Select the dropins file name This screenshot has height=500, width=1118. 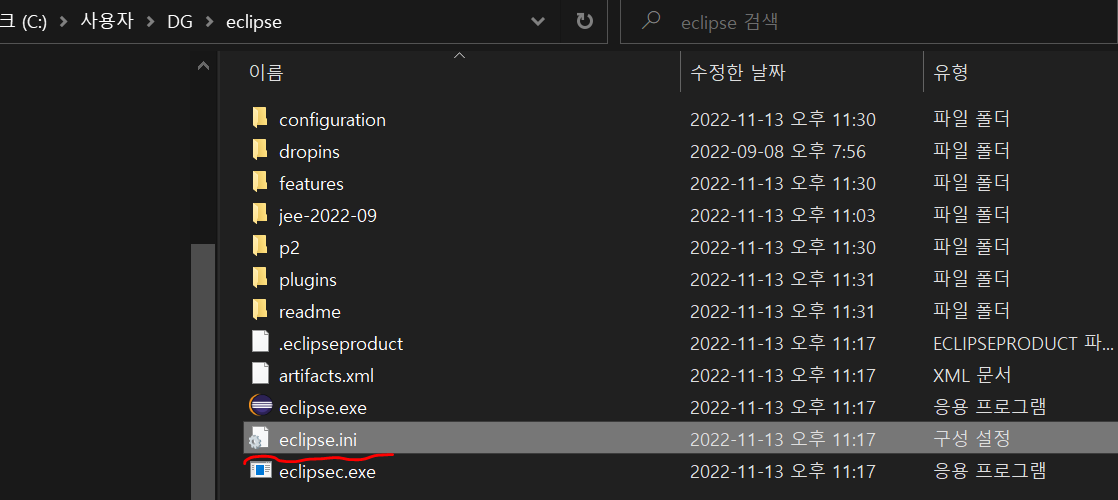309,152
